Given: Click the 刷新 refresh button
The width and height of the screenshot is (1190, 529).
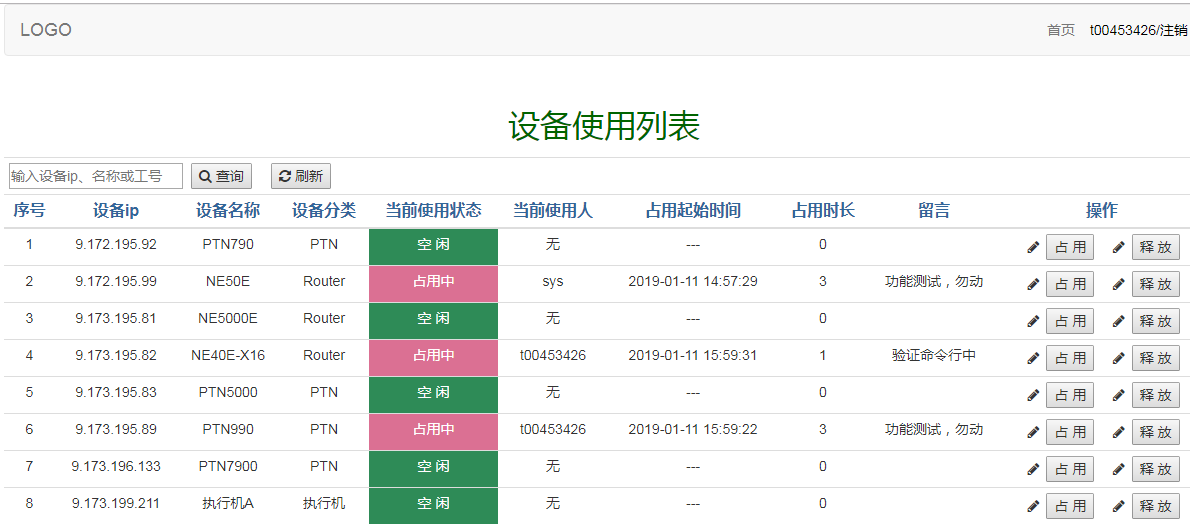Looking at the screenshot, I should coord(301,176).
